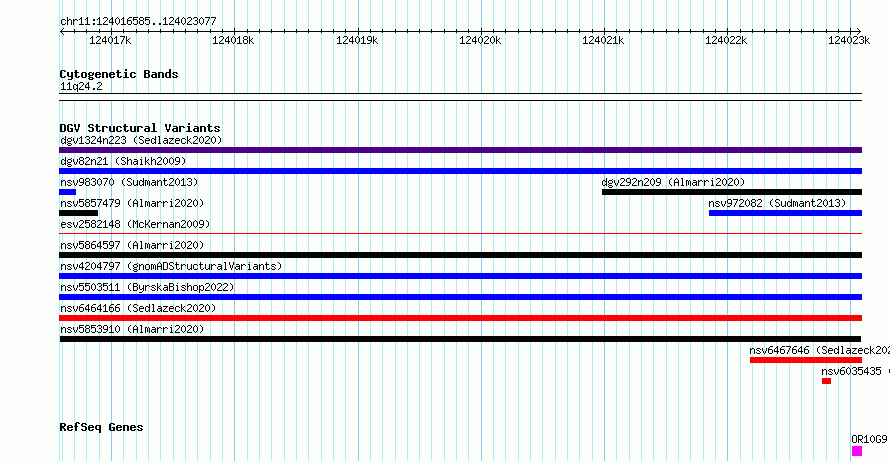Click the blue dgv82n21 variant bar
The image size is (890, 461).
(460, 171)
